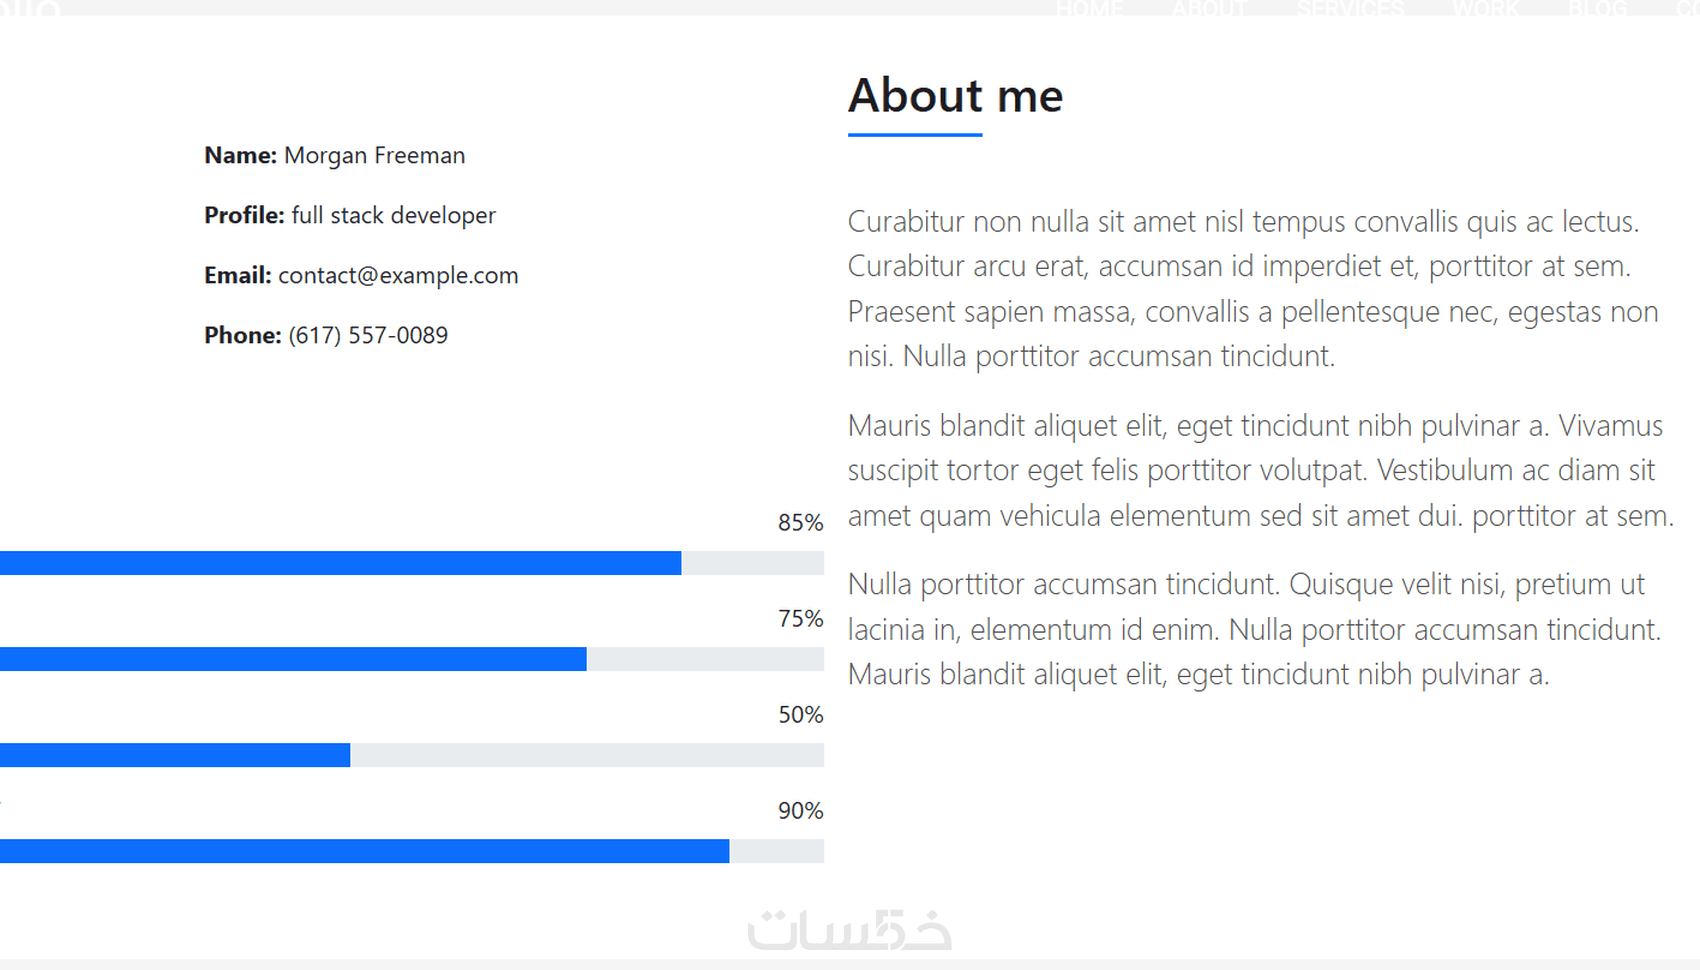The width and height of the screenshot is (1700, 970).
Task: Click the name Morgan Freeman
Action: pyautogui.click(x=374, y=156)
